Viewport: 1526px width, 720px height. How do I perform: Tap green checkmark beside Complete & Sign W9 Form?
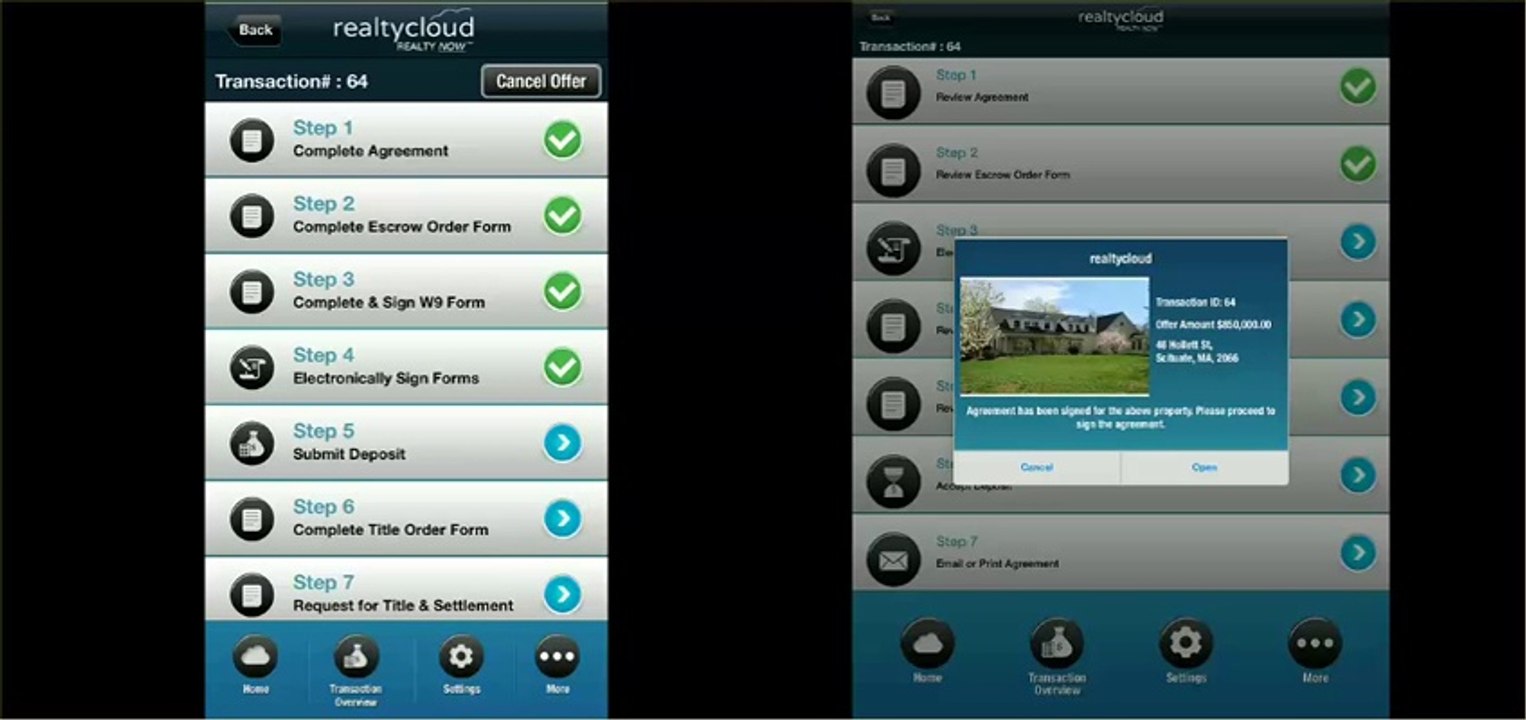[x=563, y=292]
